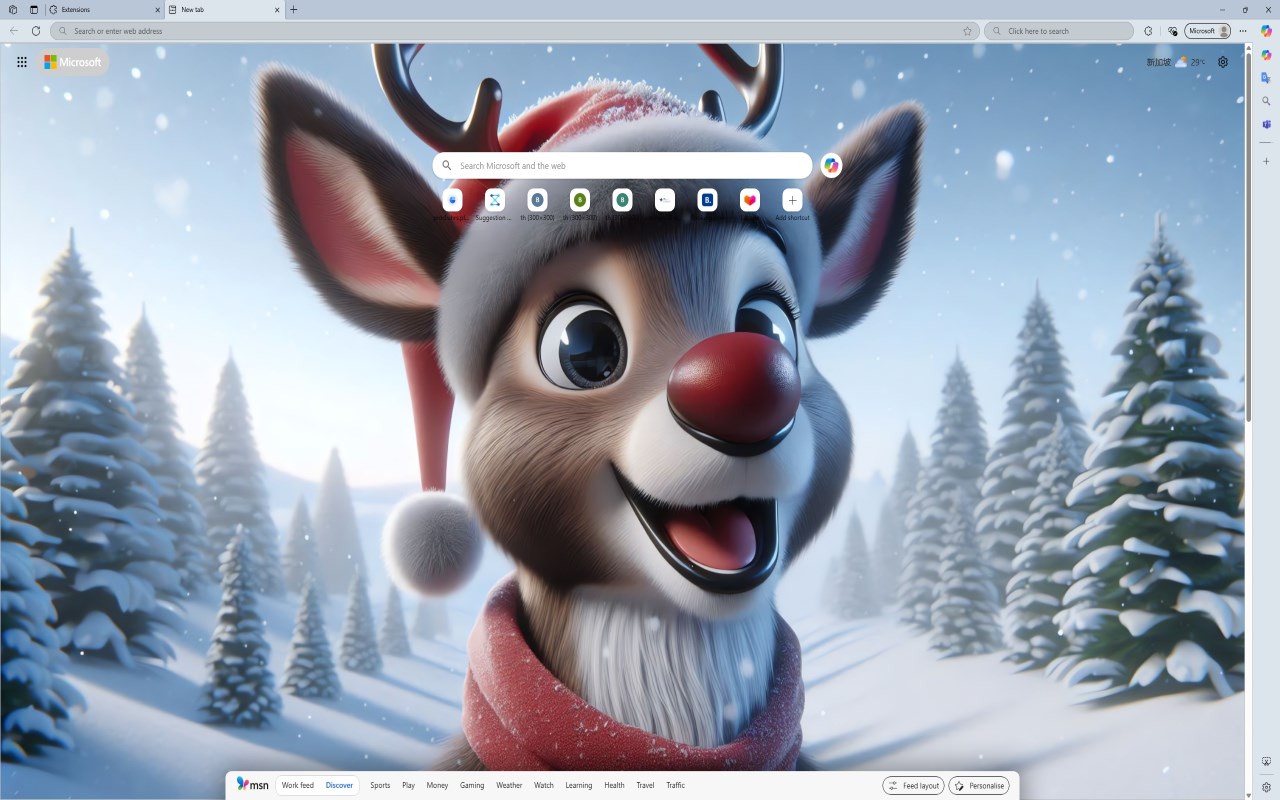
Task: Go back with the back arrow
Action: click(x=14, y=31)
